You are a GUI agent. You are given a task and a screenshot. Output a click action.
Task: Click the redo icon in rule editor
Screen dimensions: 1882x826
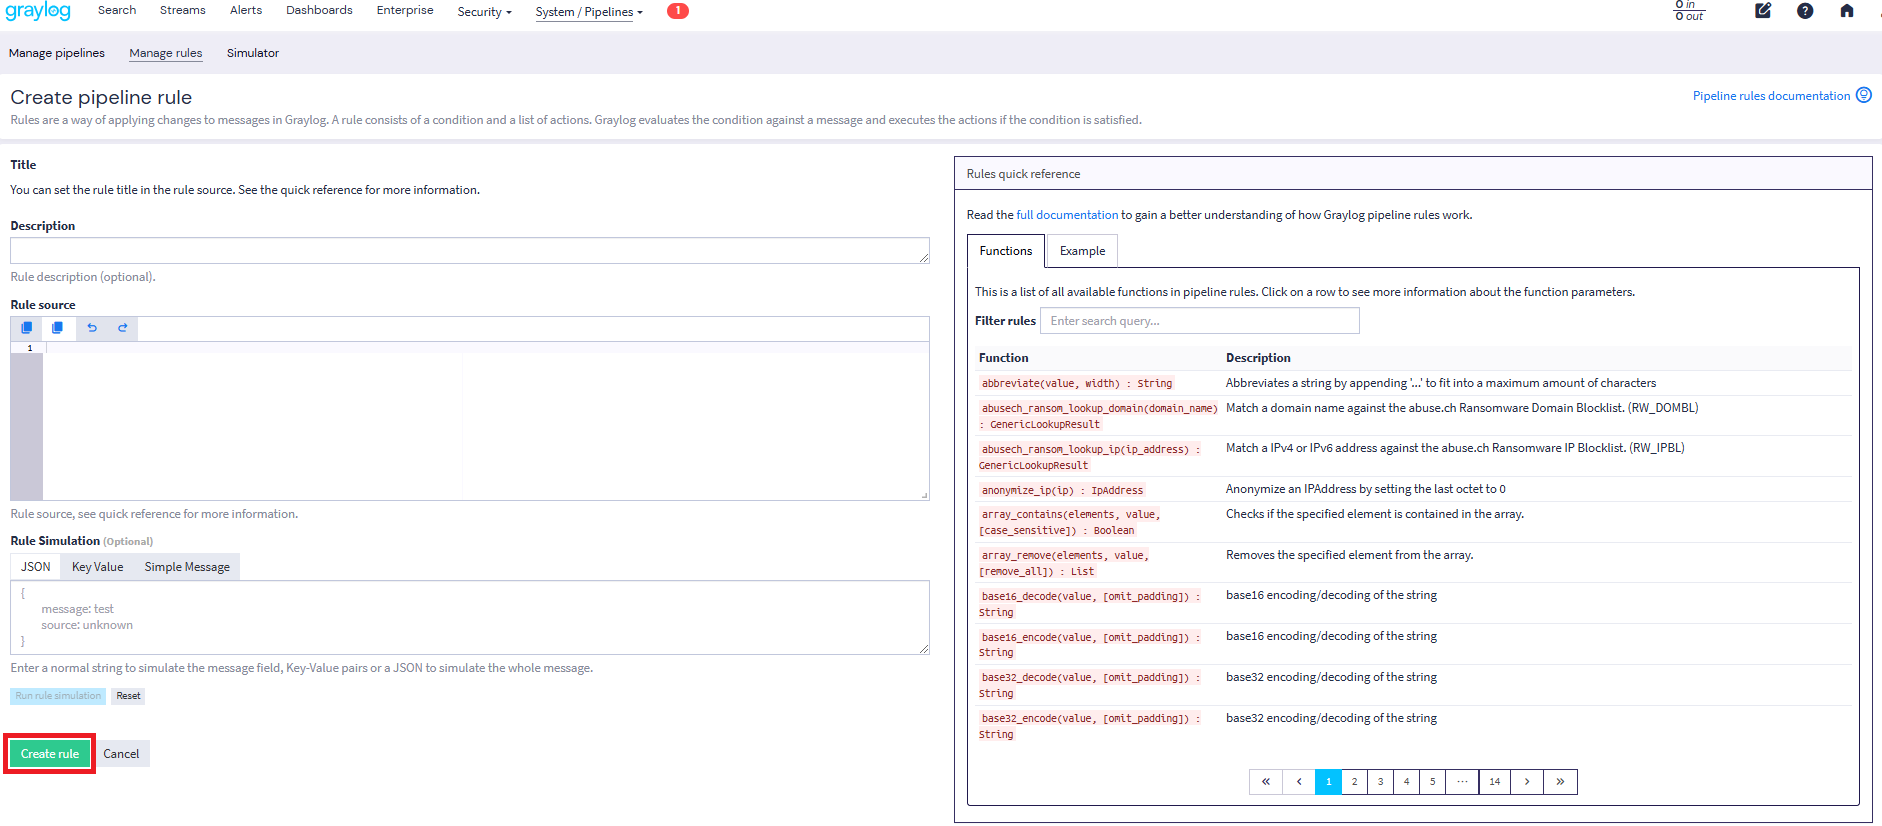[x=123, y=328]
